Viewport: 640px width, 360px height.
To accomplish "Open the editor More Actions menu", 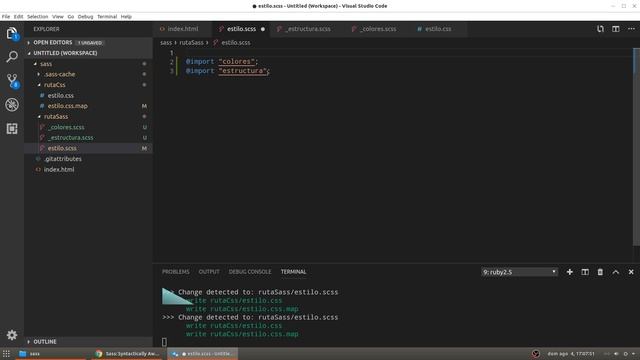I will tap(631, 29).
